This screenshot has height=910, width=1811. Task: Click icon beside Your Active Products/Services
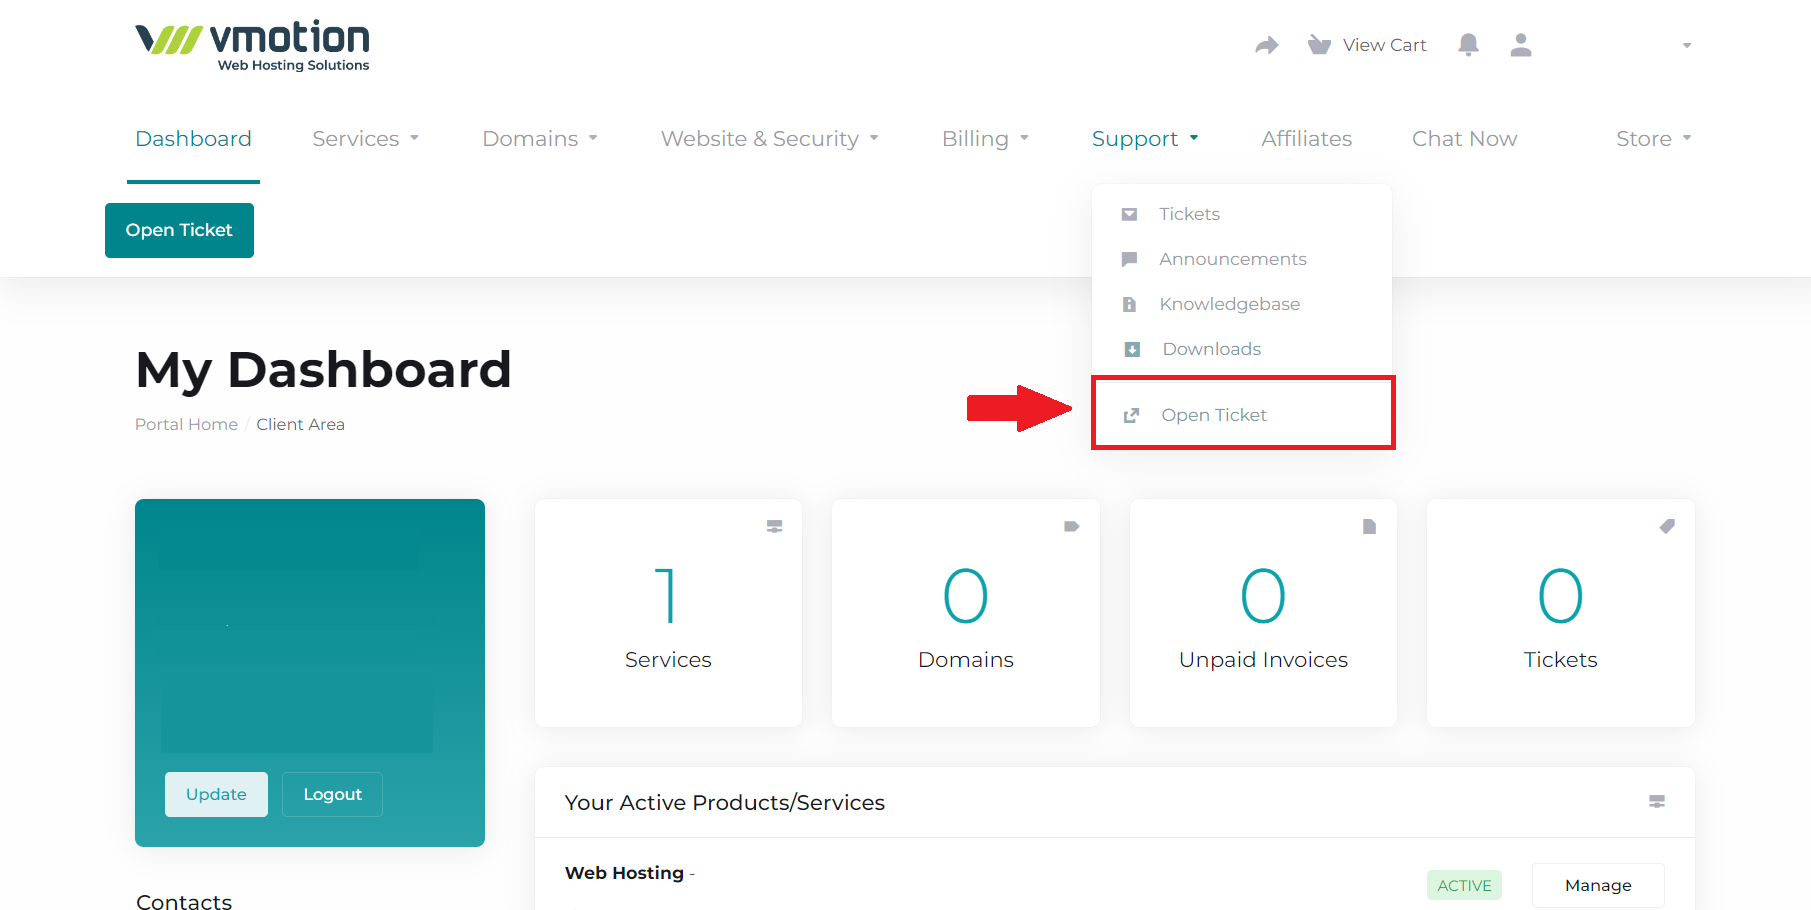(x=1657, y=802)
